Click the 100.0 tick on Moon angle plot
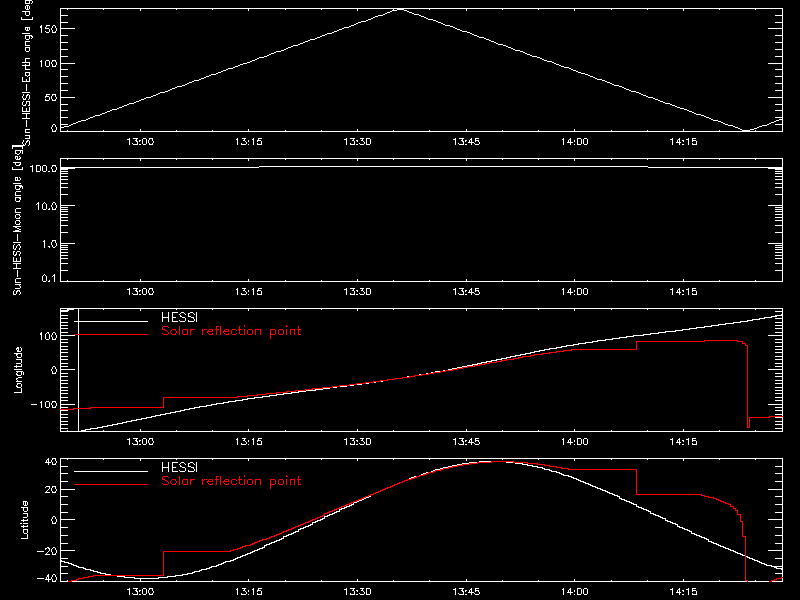The height and width of the screenshot is (600, 800). [x=43, y=168]
